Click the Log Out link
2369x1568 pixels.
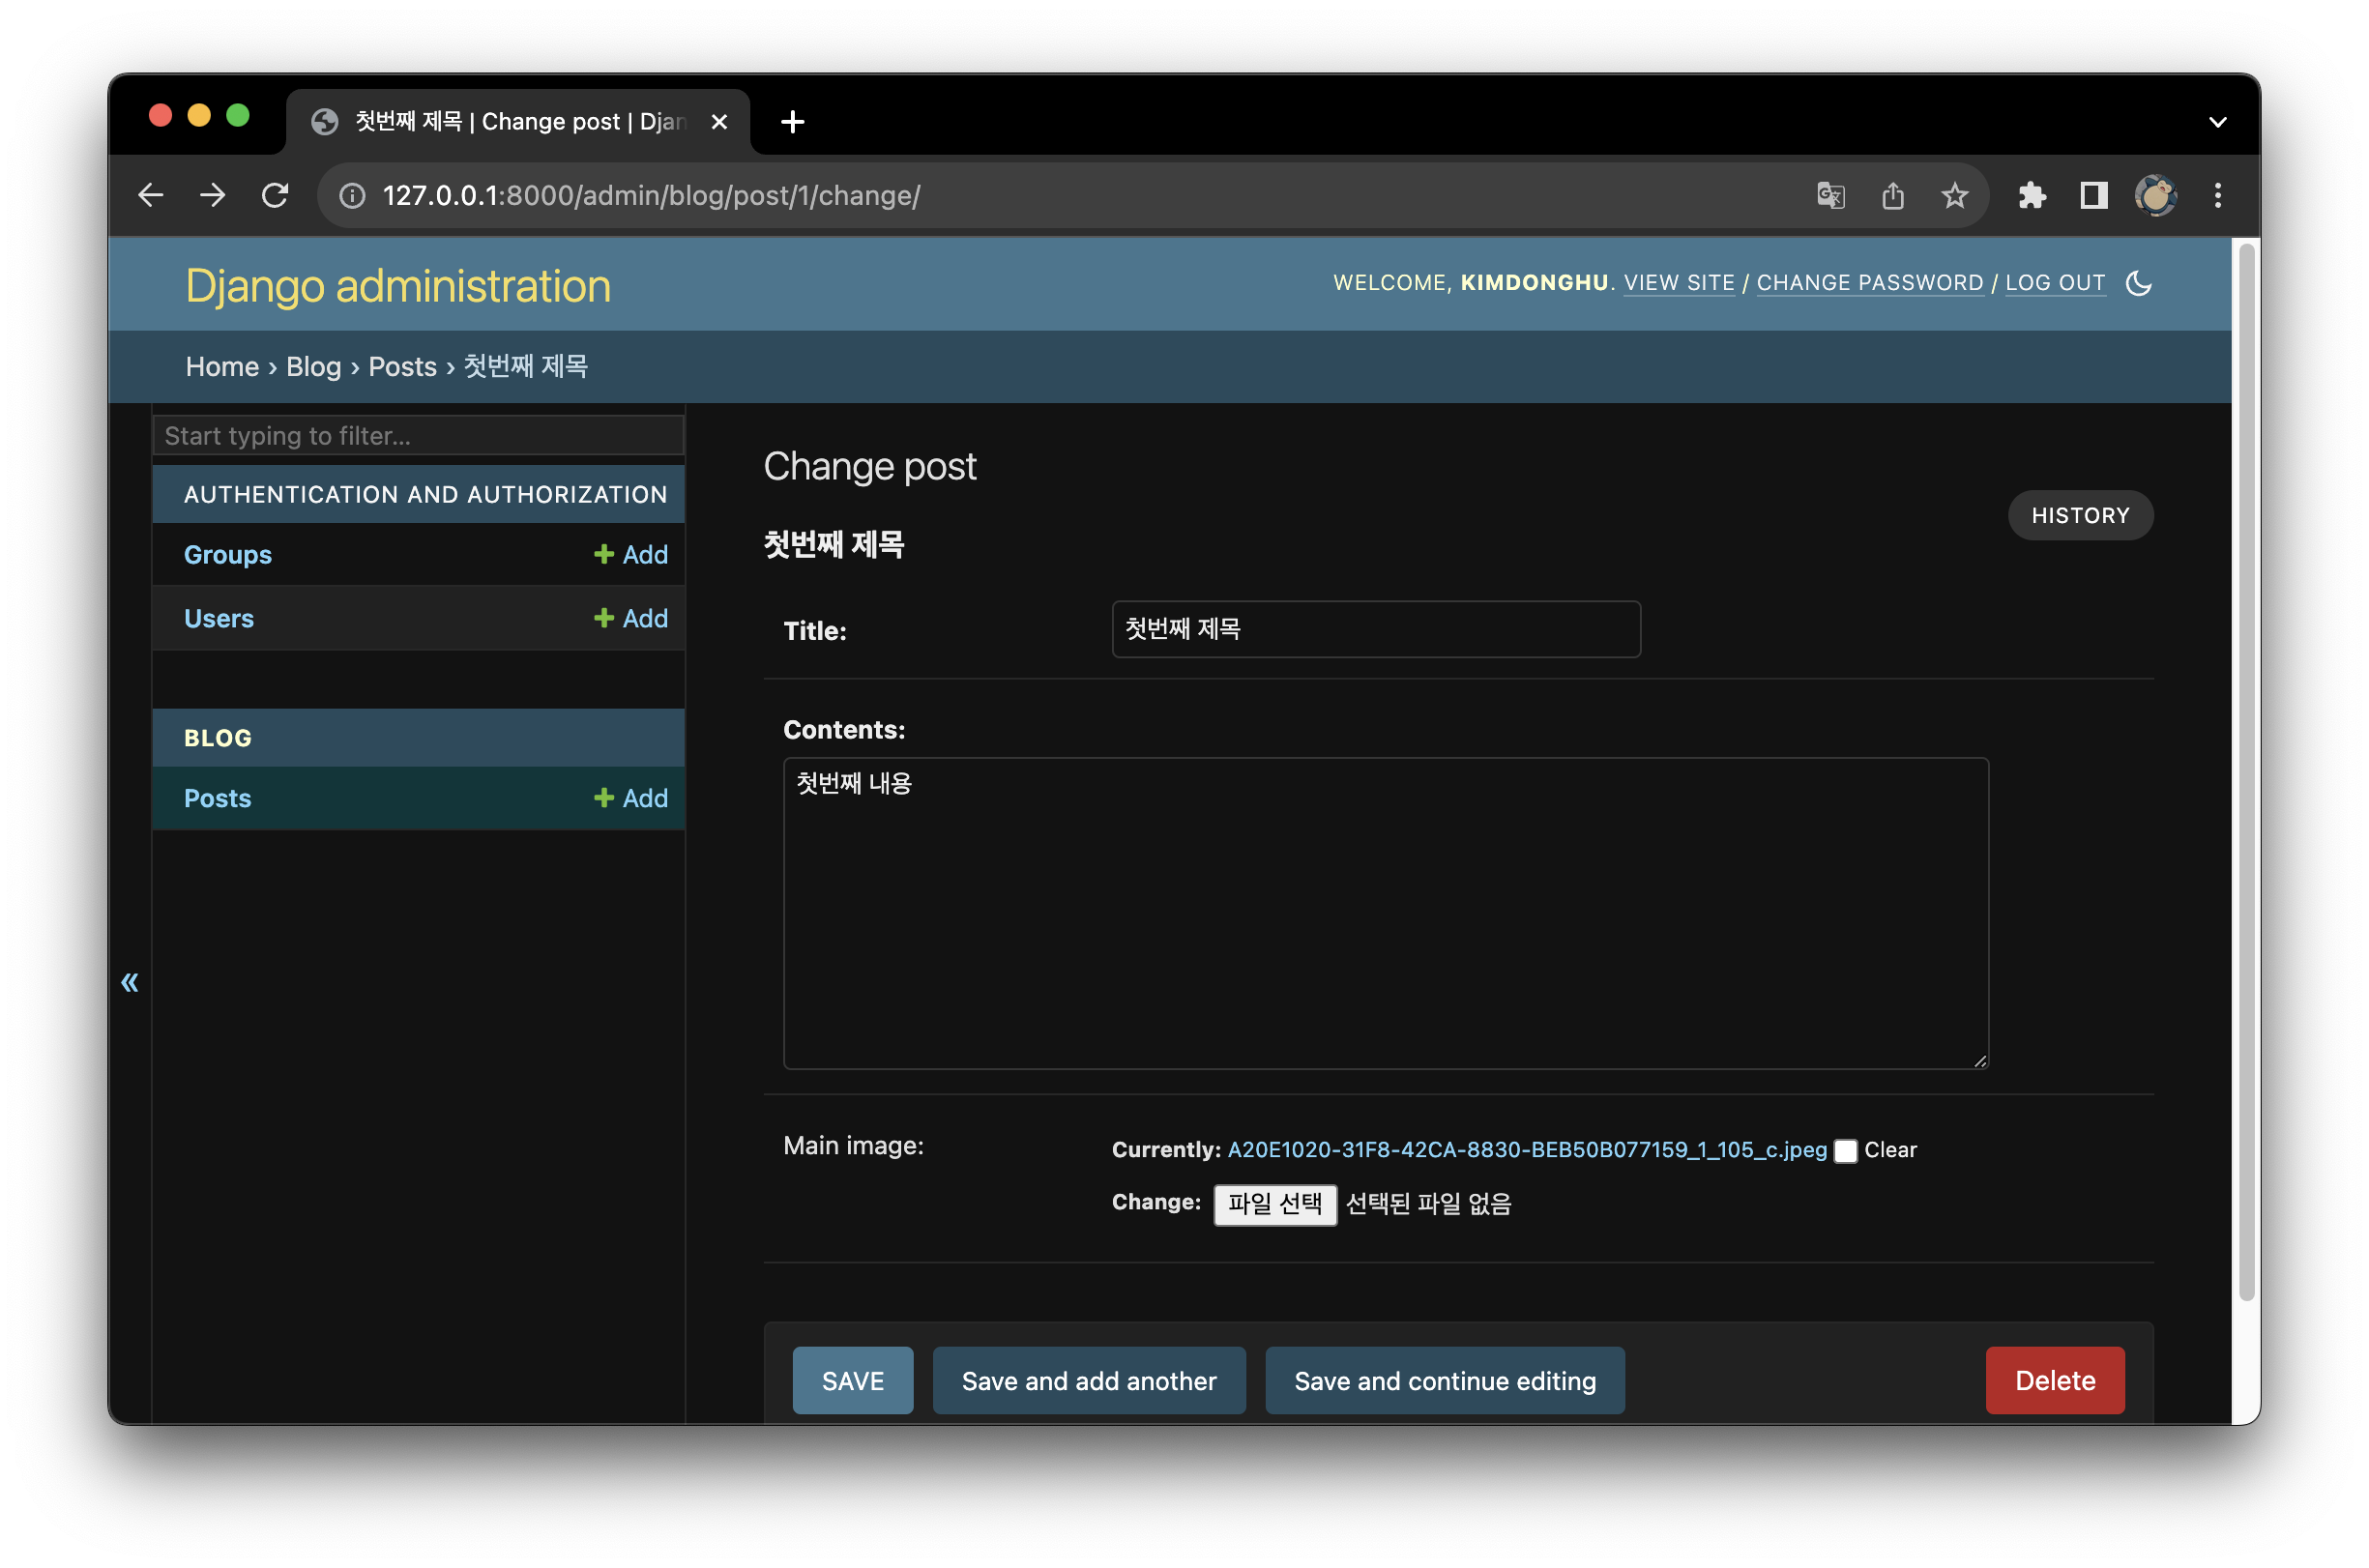click(2054, 283)
